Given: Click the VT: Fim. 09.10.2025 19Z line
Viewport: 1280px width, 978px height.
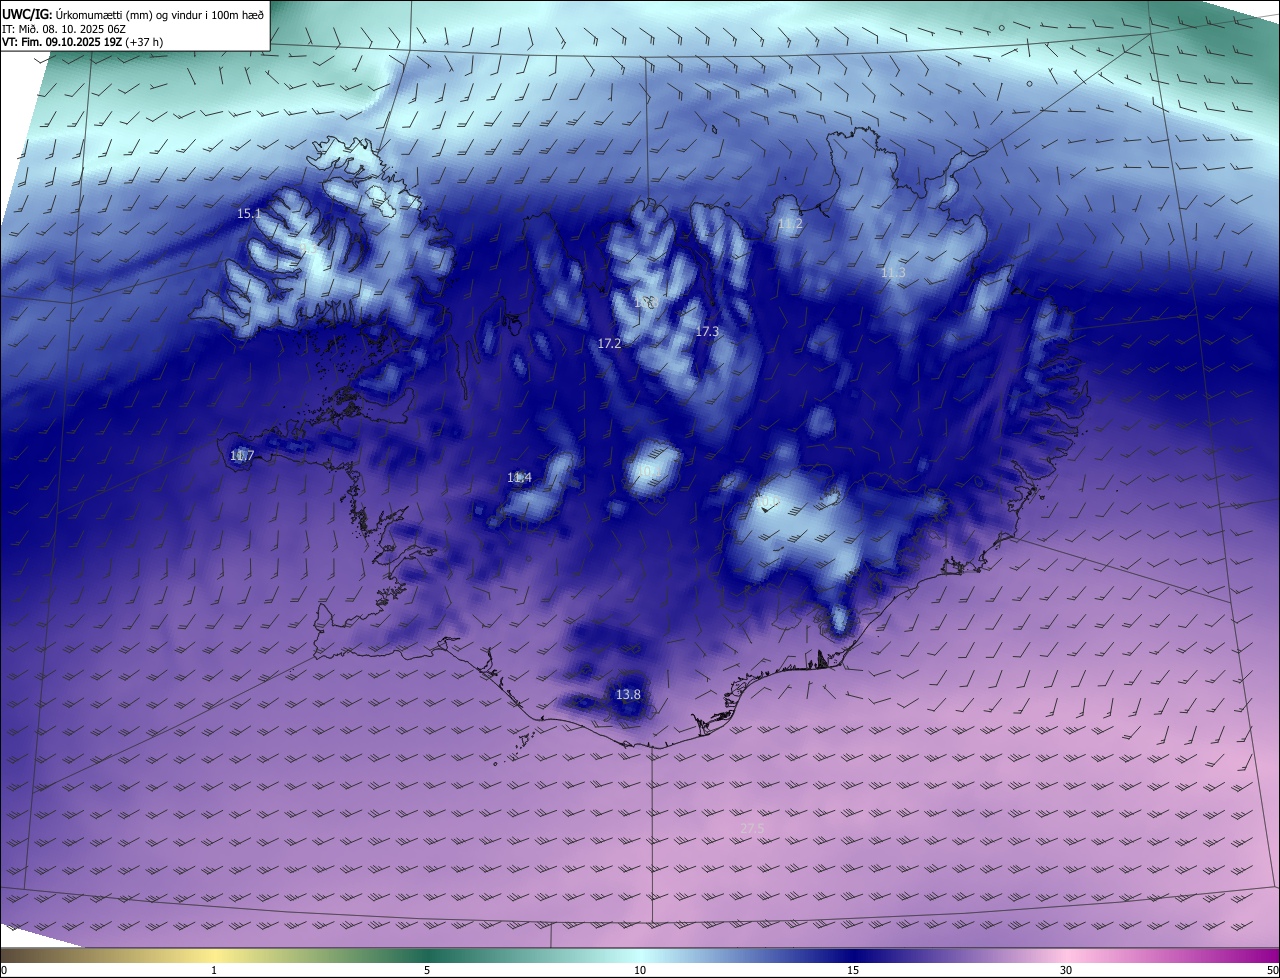Looking at the screenshot, I should [x=82, y=43].
